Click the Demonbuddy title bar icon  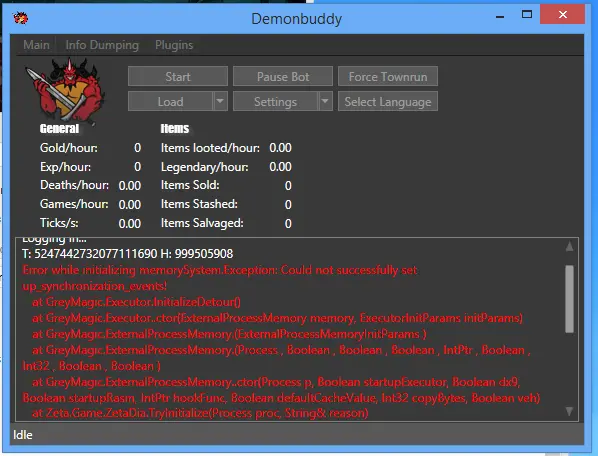tap(20, 18)
